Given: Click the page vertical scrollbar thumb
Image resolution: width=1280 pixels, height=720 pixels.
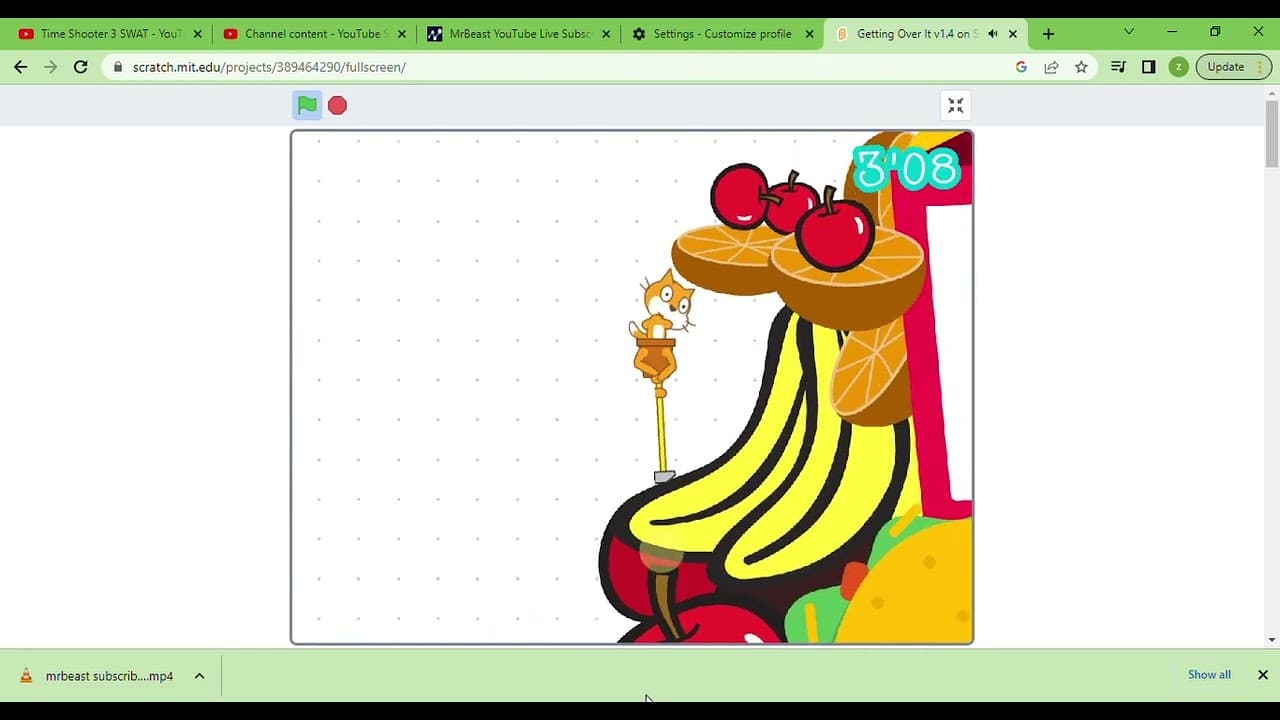Looking at the screenshot, I should [1272, 134].
